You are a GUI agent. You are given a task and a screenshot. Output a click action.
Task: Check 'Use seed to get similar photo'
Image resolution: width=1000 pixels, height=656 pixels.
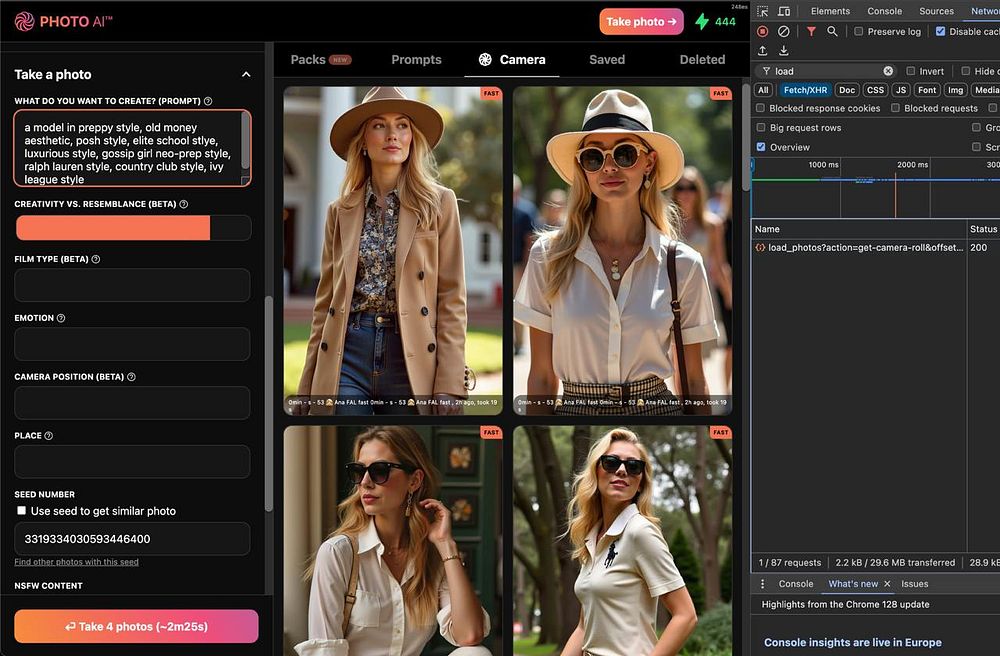coord(22,511)
